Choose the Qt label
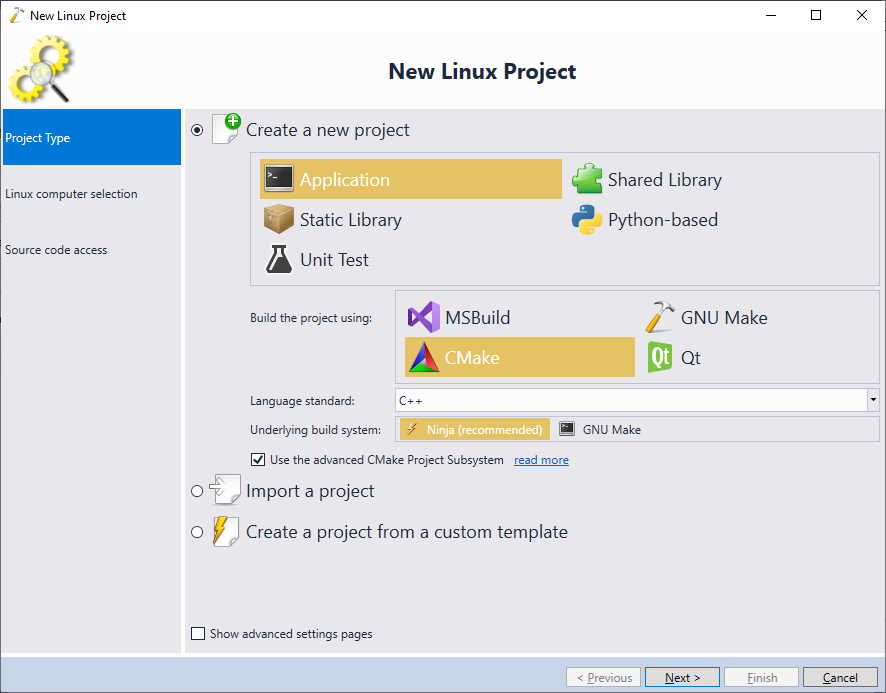The width and height of the screenshot is (886, 693). 690,357
